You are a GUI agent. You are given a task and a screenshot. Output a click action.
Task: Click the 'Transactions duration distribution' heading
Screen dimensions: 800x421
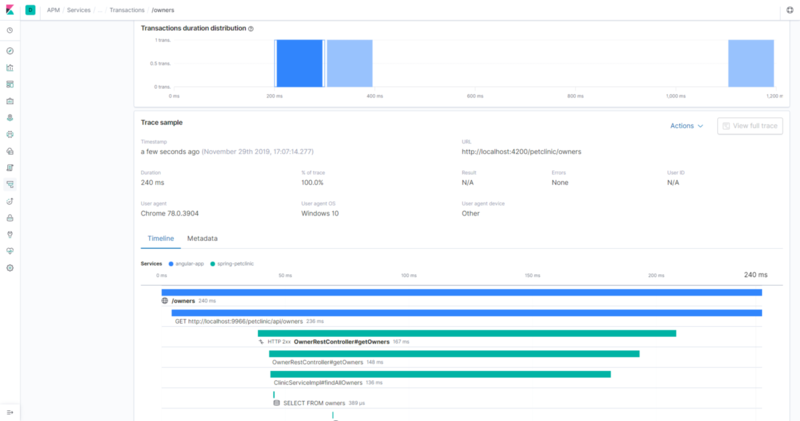[x=193, y=28]
